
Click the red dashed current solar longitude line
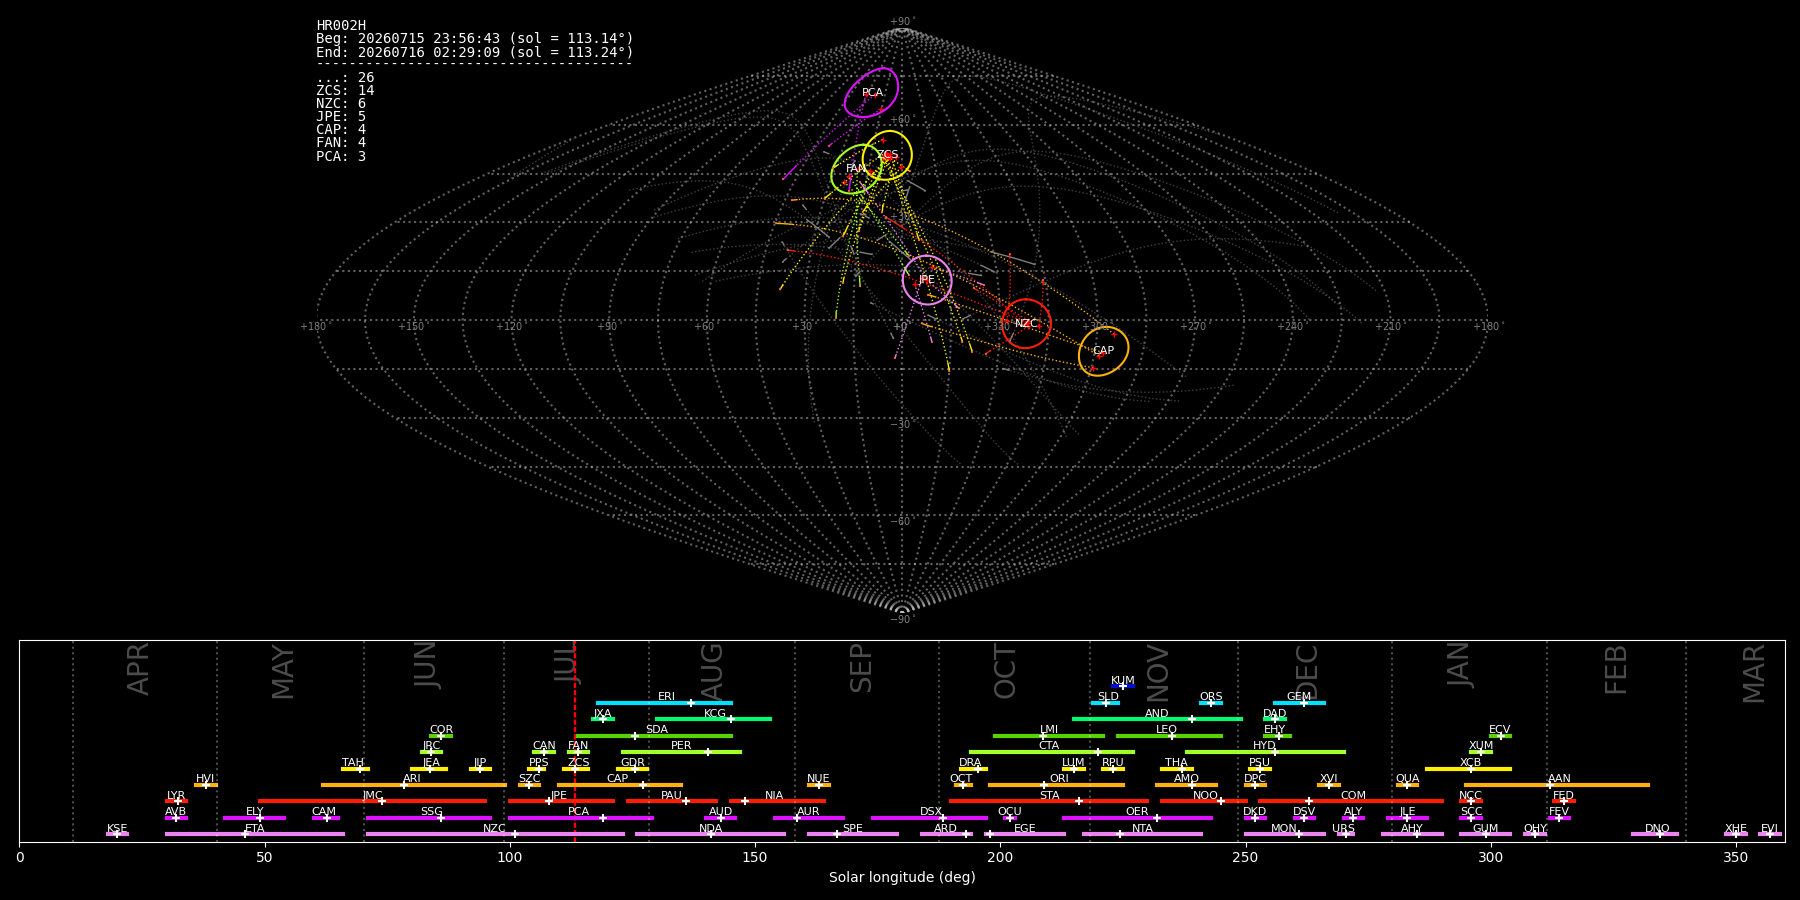(x=575, y=740)
